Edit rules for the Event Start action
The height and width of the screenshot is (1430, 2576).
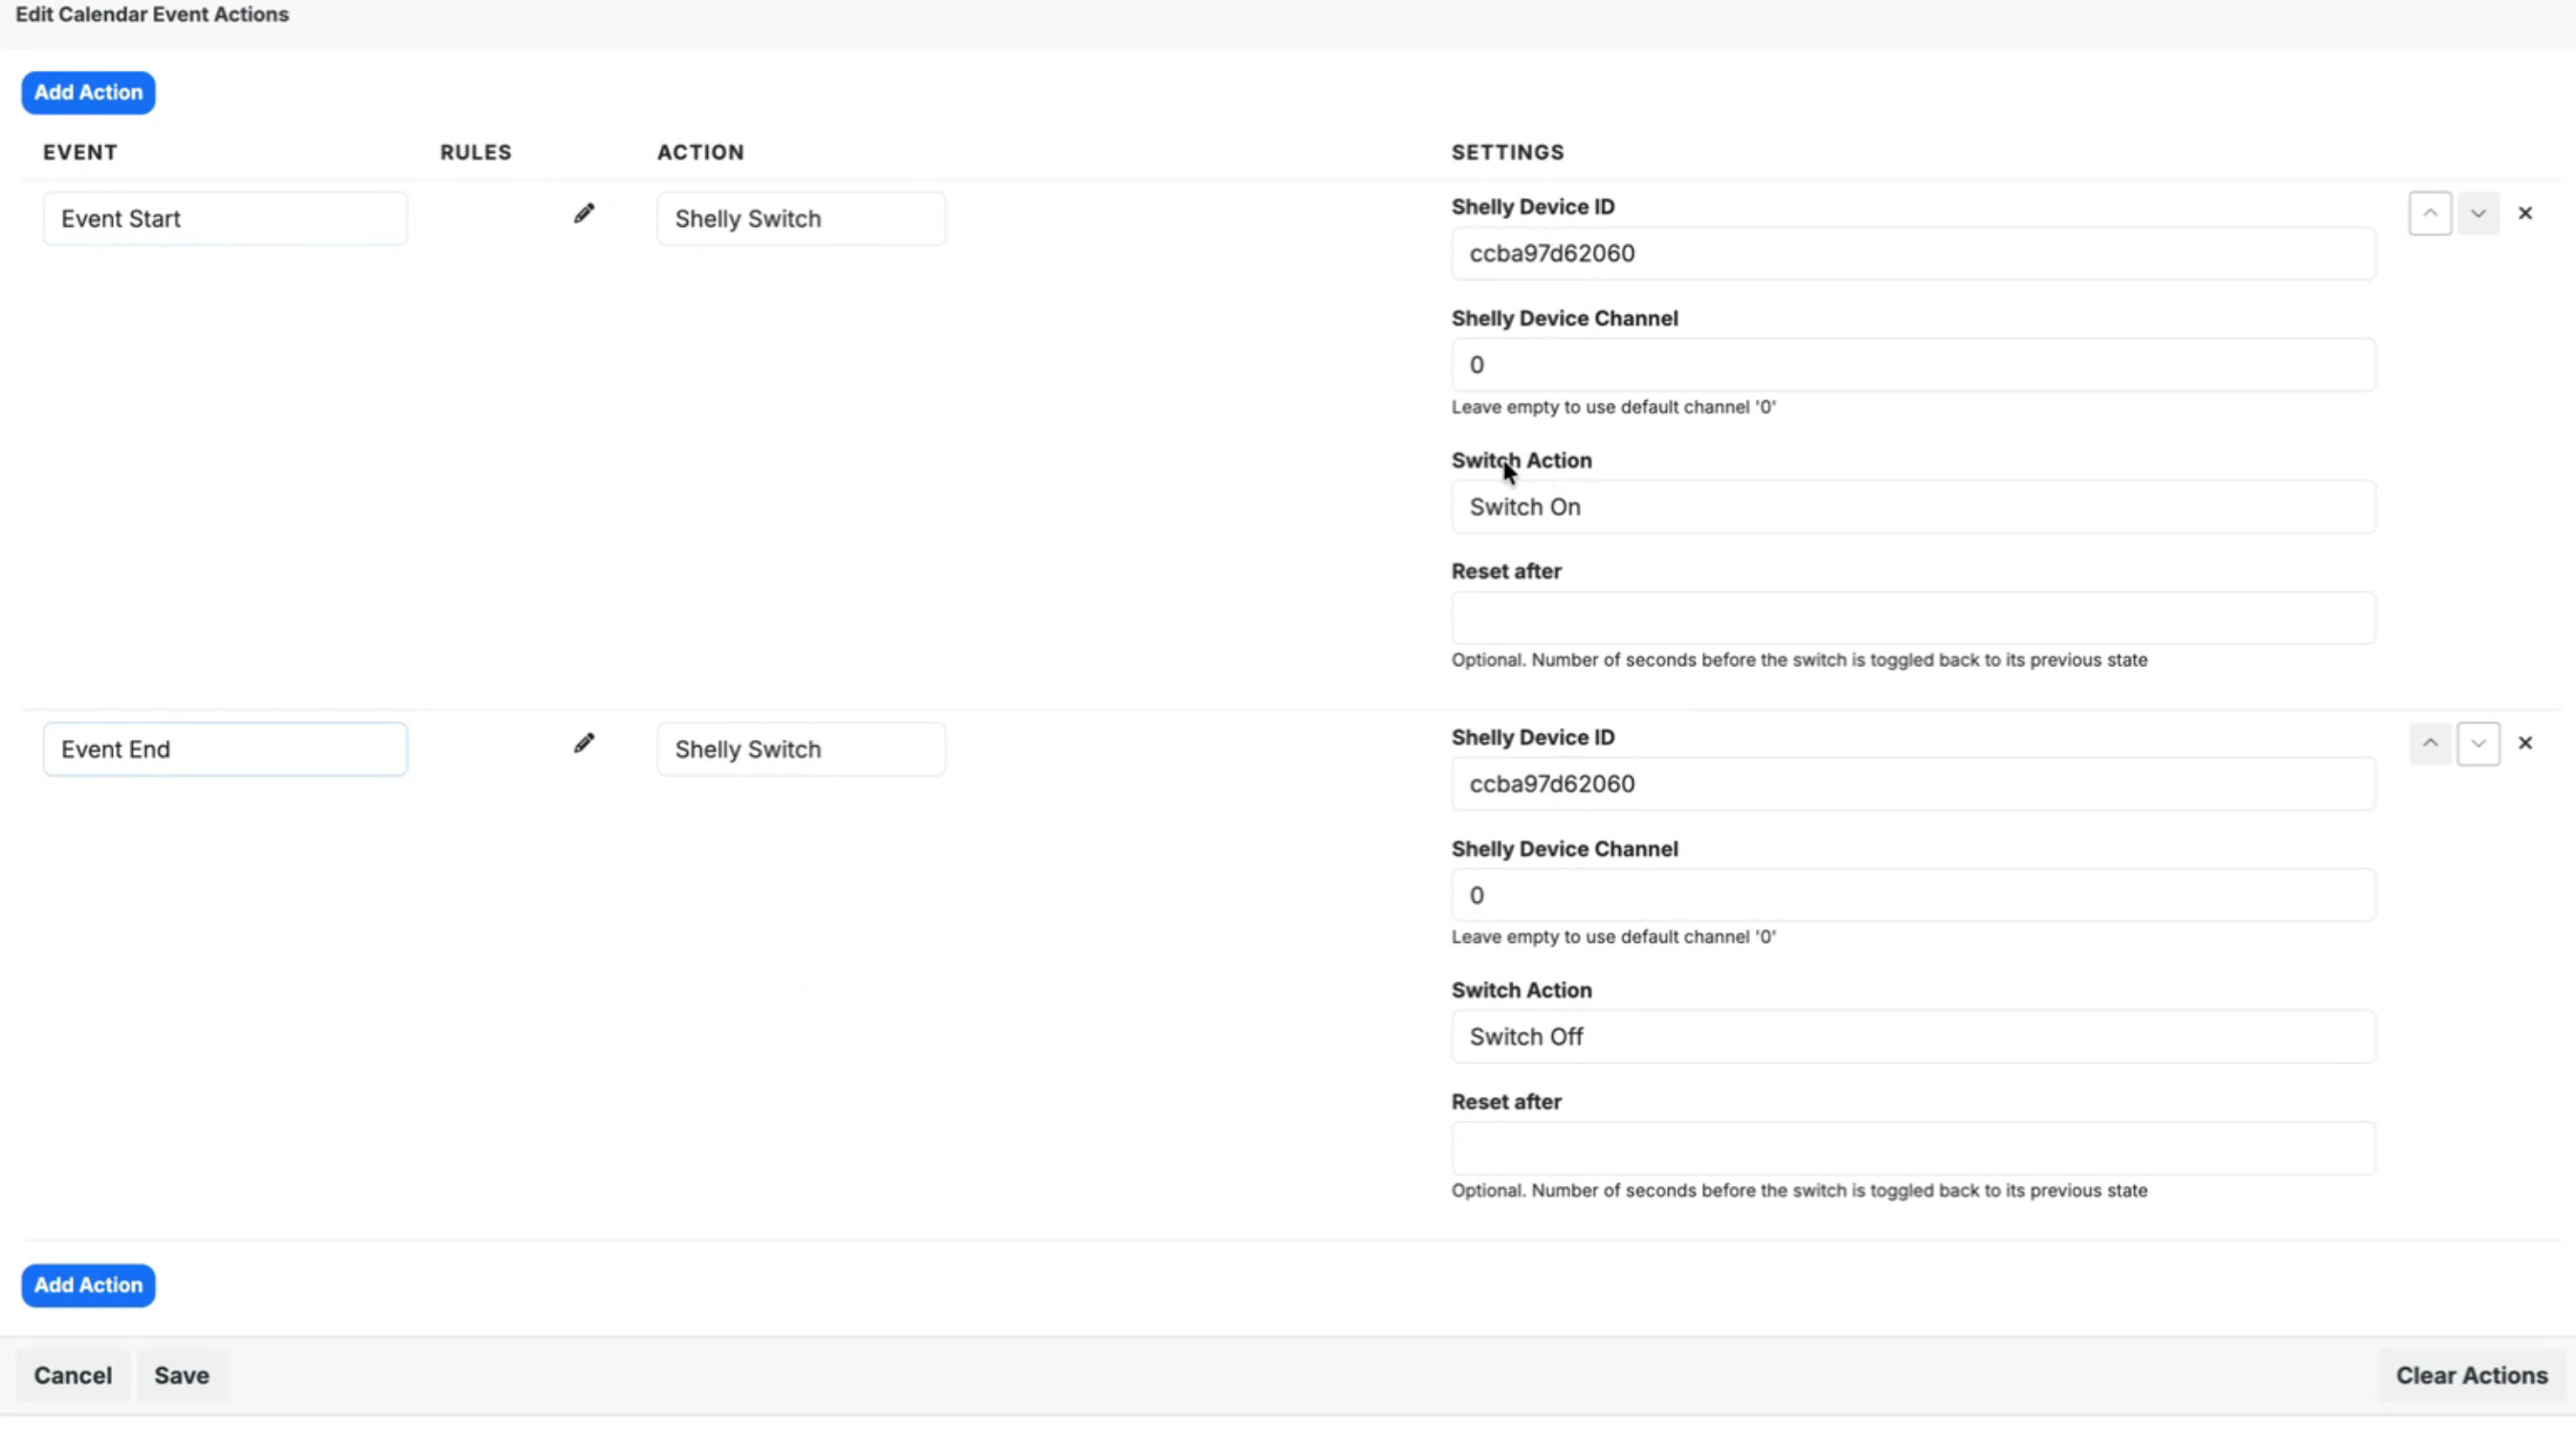(584, 213)
